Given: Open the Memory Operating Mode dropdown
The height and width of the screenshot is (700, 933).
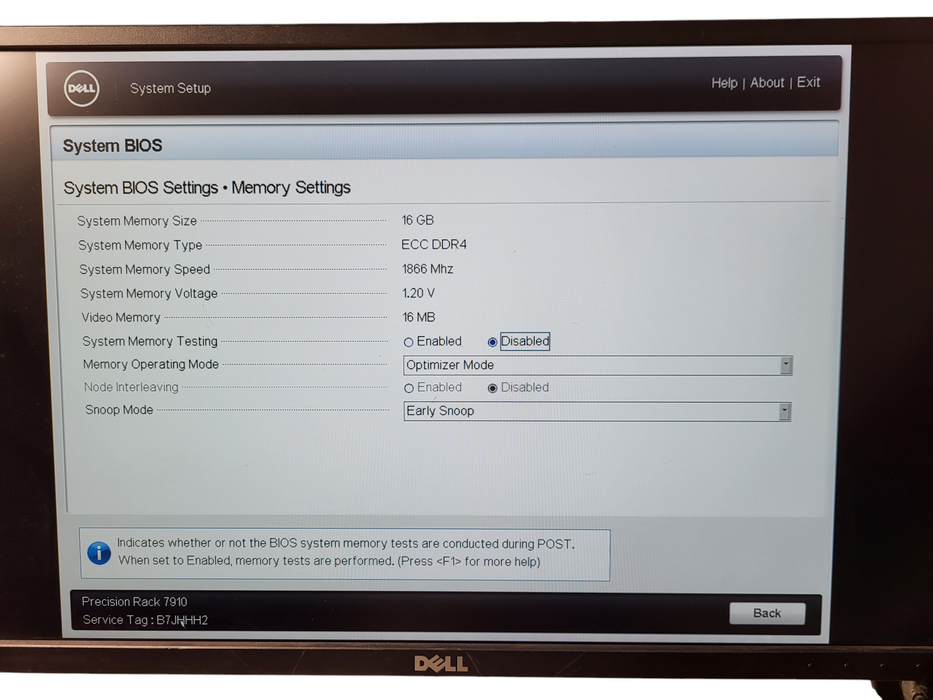Looking at the screenshot, I should tap(597, 365).
